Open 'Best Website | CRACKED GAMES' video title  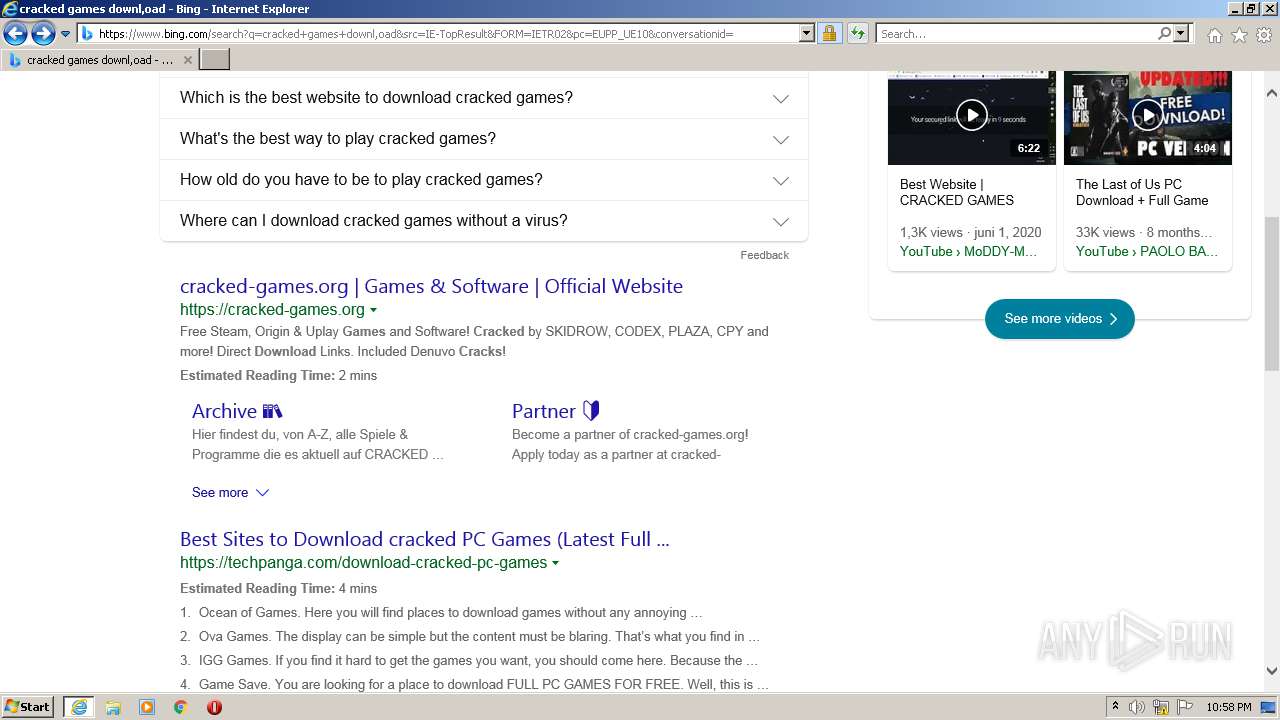[x=957, y=192]
